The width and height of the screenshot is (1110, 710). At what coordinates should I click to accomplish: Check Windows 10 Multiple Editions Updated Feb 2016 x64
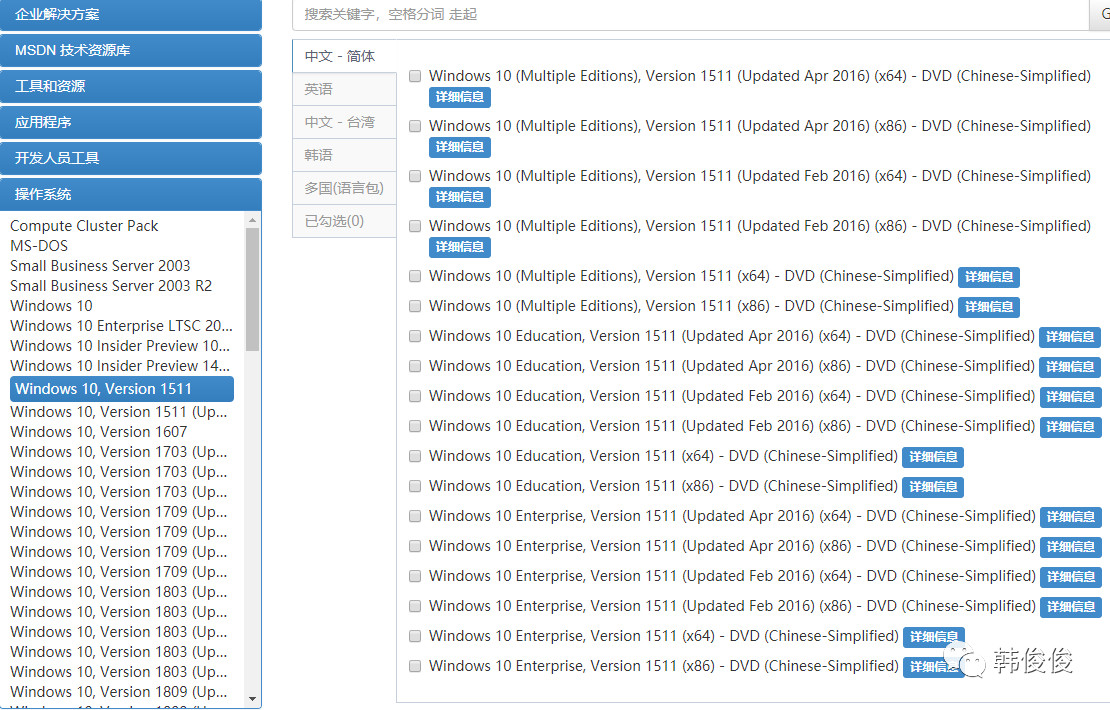click(415, 176)
